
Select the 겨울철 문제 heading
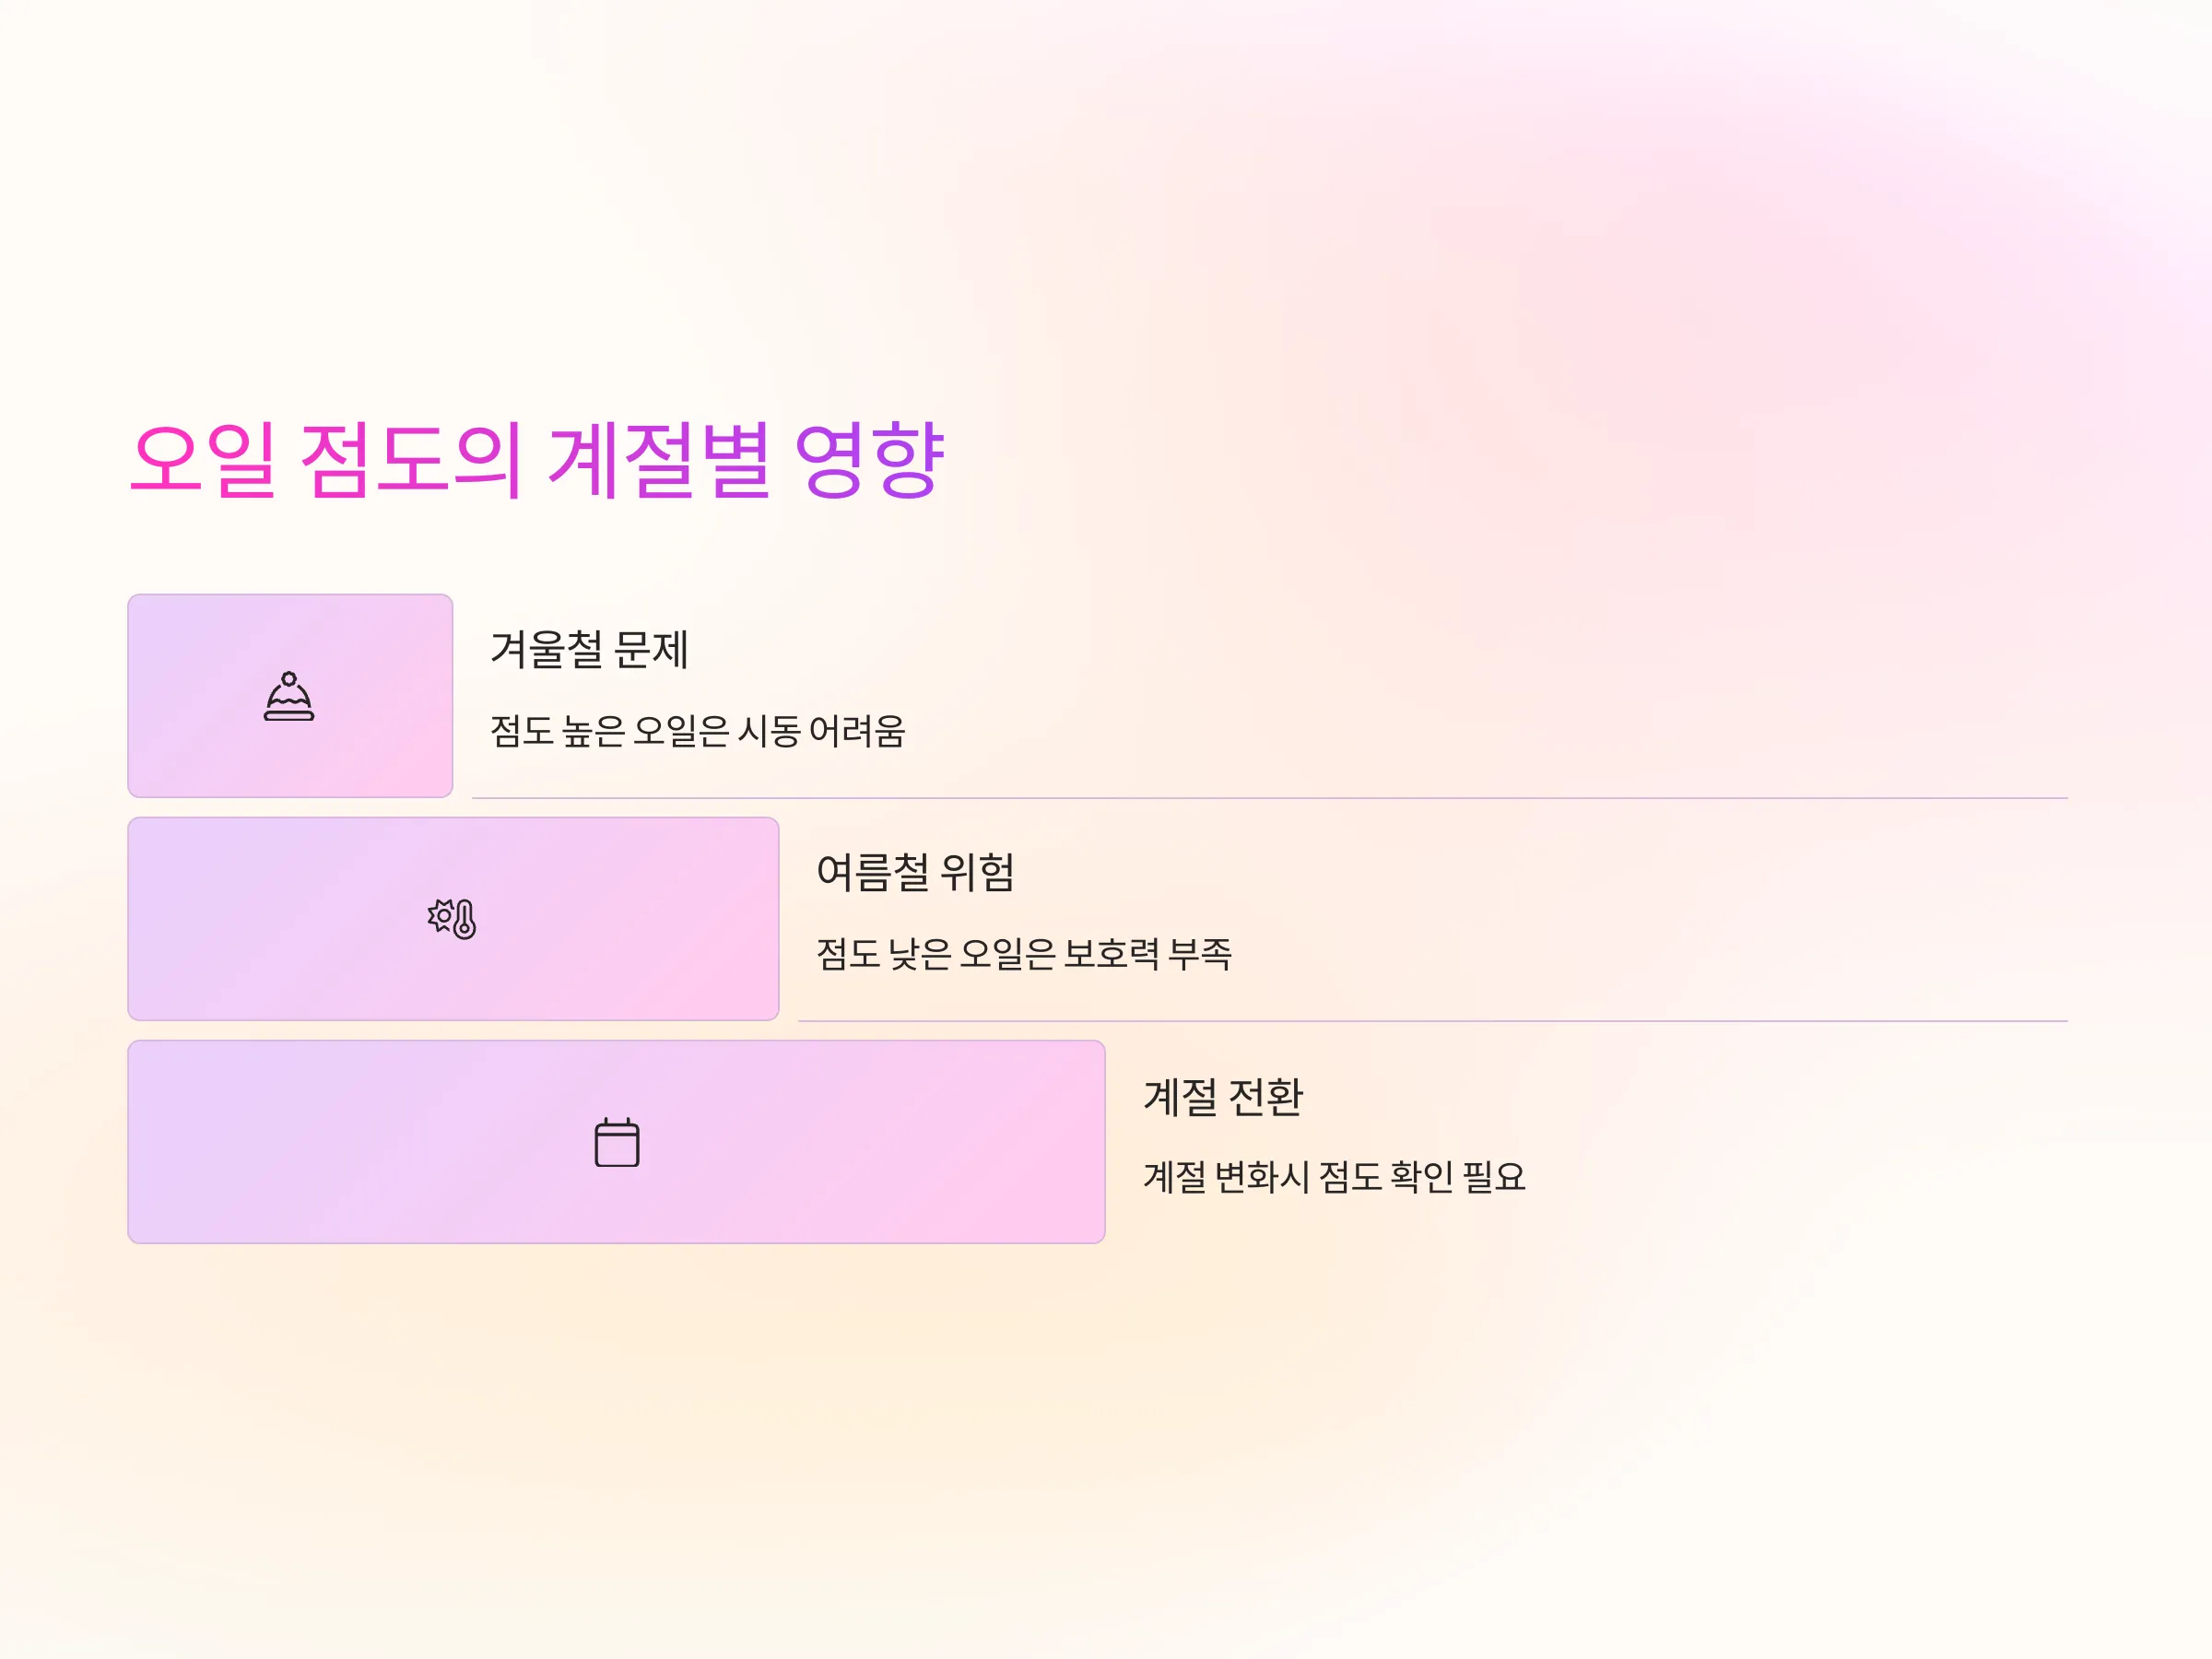tap(589, 649)
